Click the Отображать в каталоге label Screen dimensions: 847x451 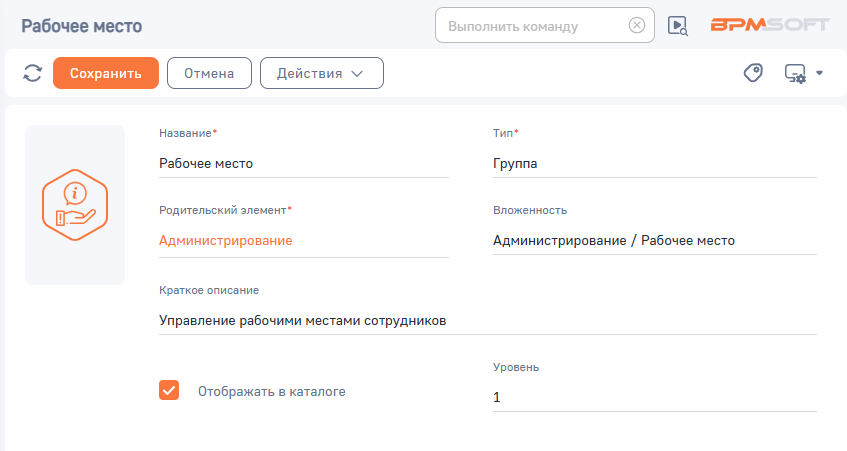(x=272, y=392)
